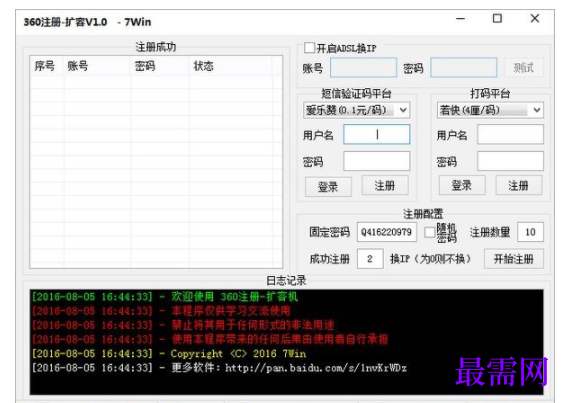Close the 360注册-扩容V1.0 window
The width and height of the screenshot is (567, 403).
(535, 18)
